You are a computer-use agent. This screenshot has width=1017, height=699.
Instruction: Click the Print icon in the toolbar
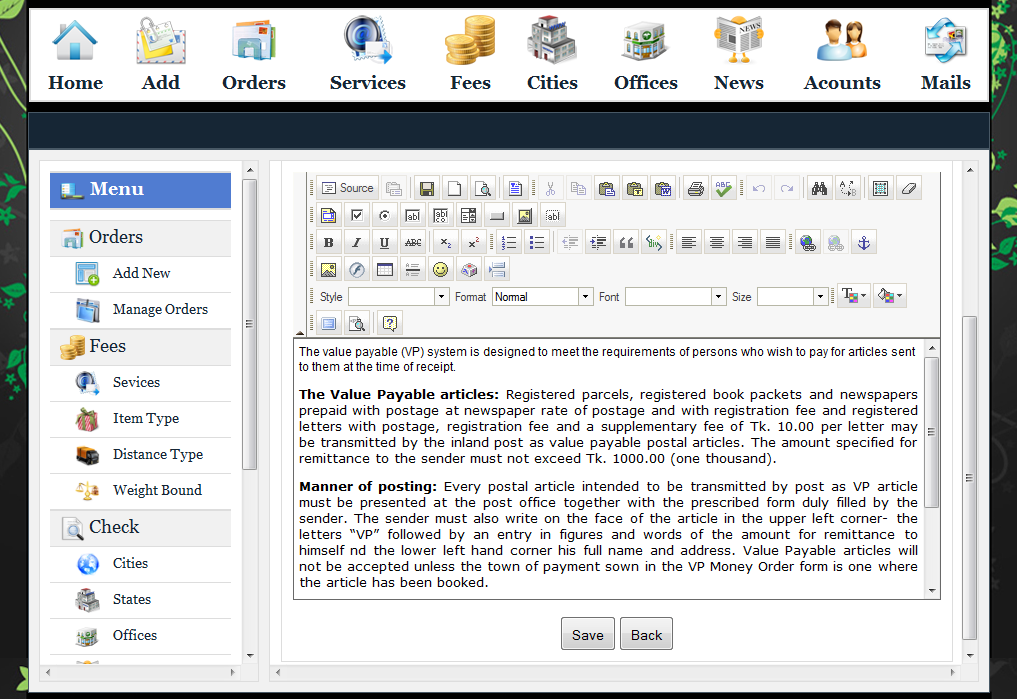tap(696, 188)
